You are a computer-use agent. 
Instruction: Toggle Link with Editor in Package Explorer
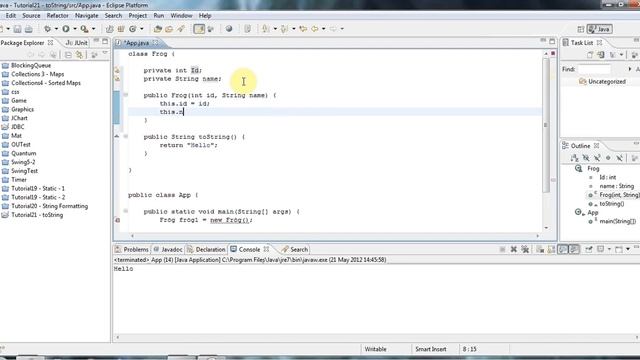[79, 55]
